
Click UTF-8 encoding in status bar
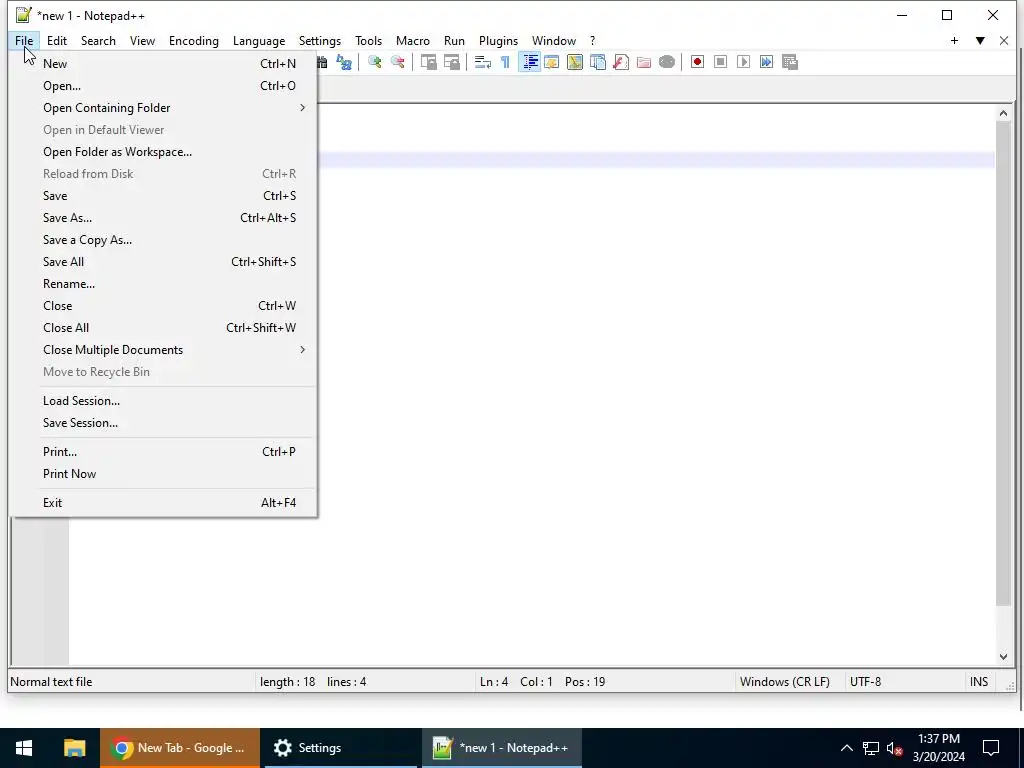[x=865, y=682]
